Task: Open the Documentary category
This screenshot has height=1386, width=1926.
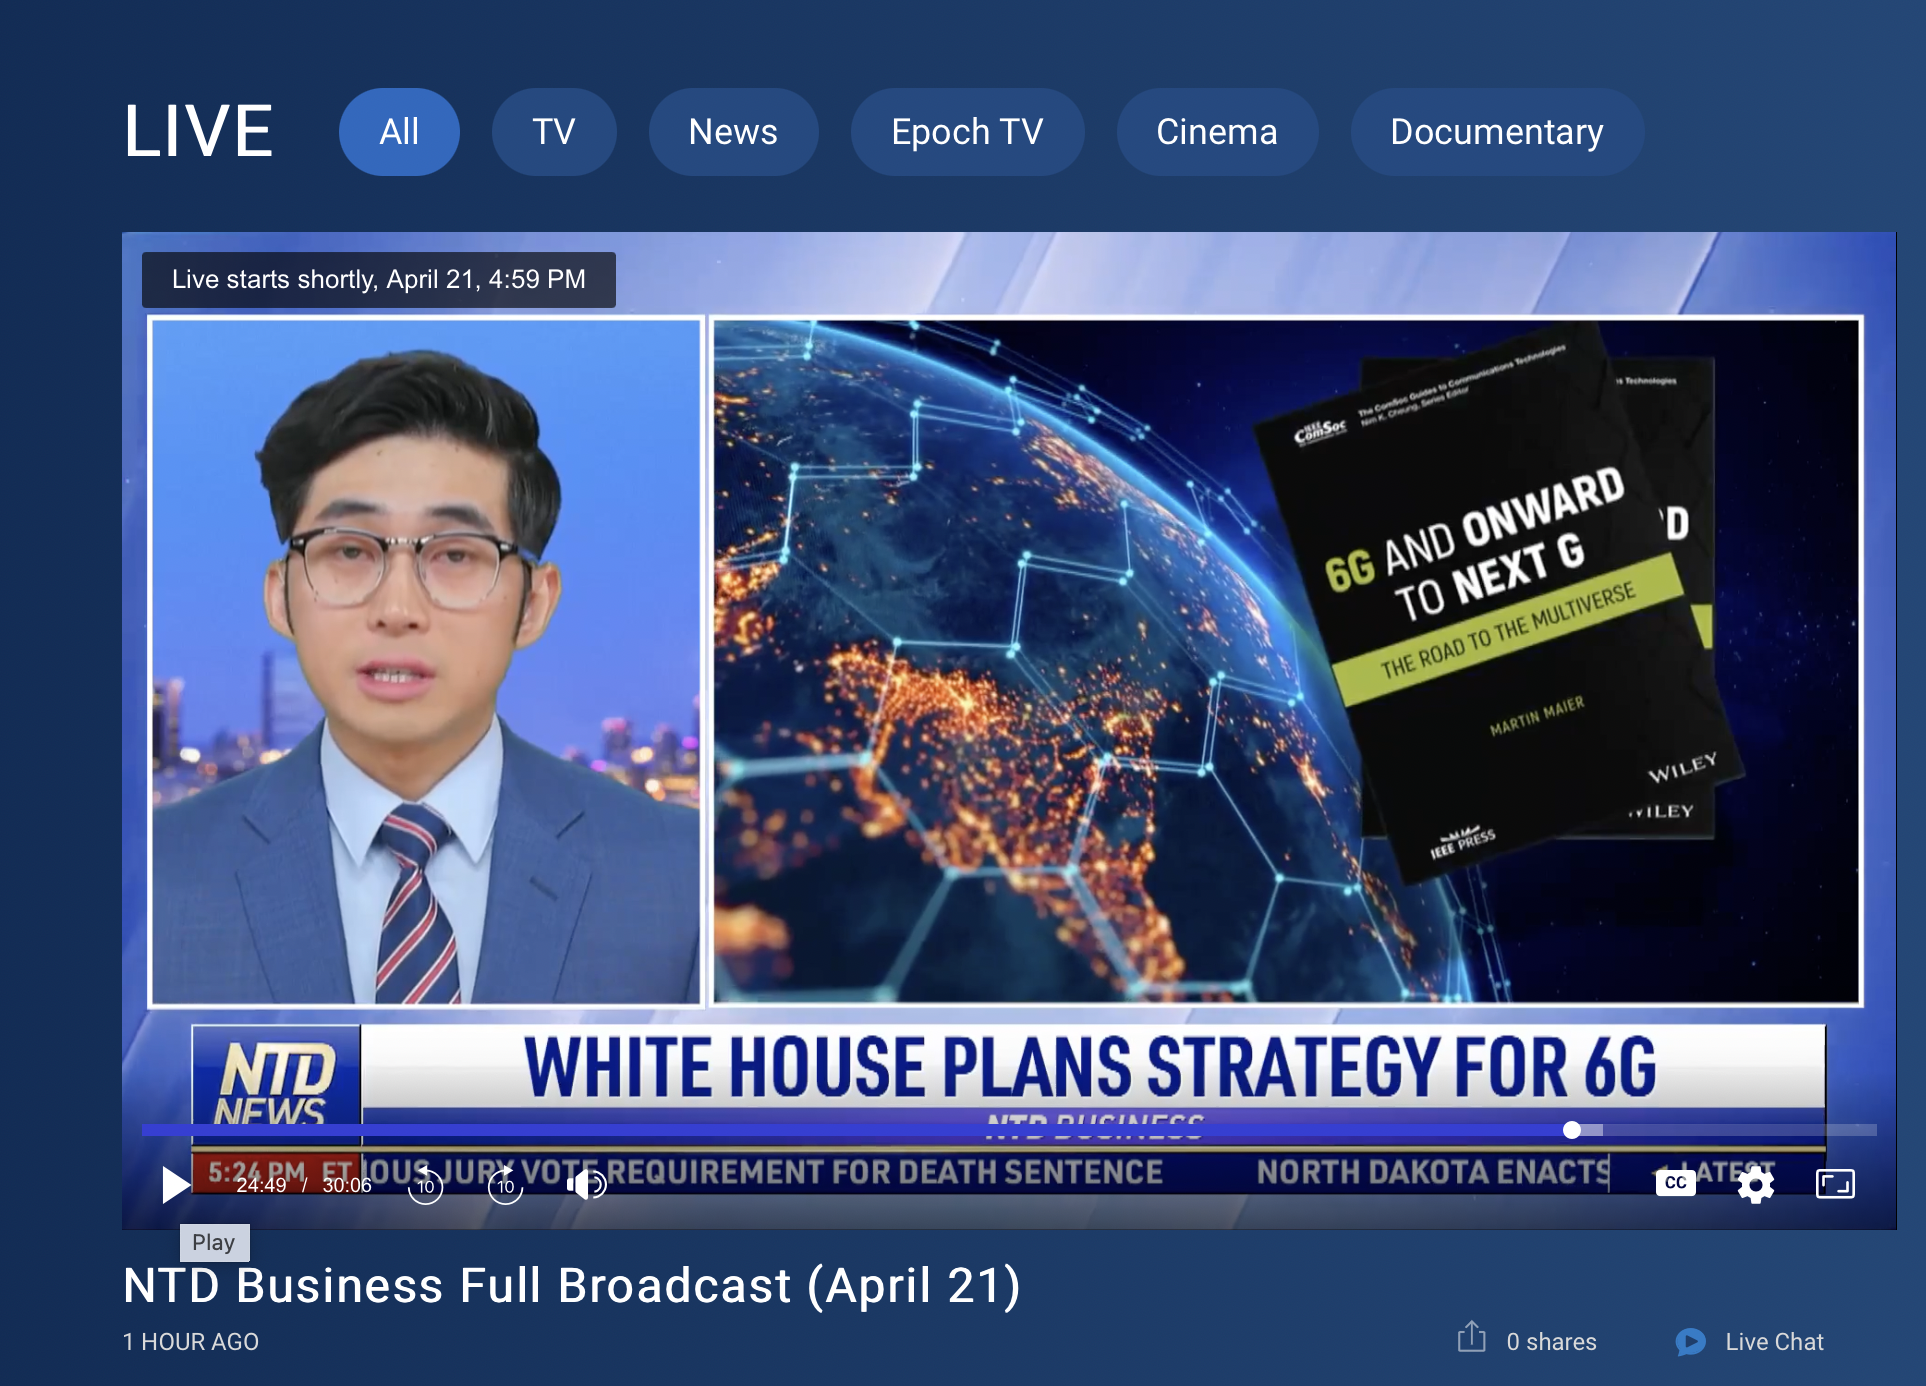Action: (1497, 132)
